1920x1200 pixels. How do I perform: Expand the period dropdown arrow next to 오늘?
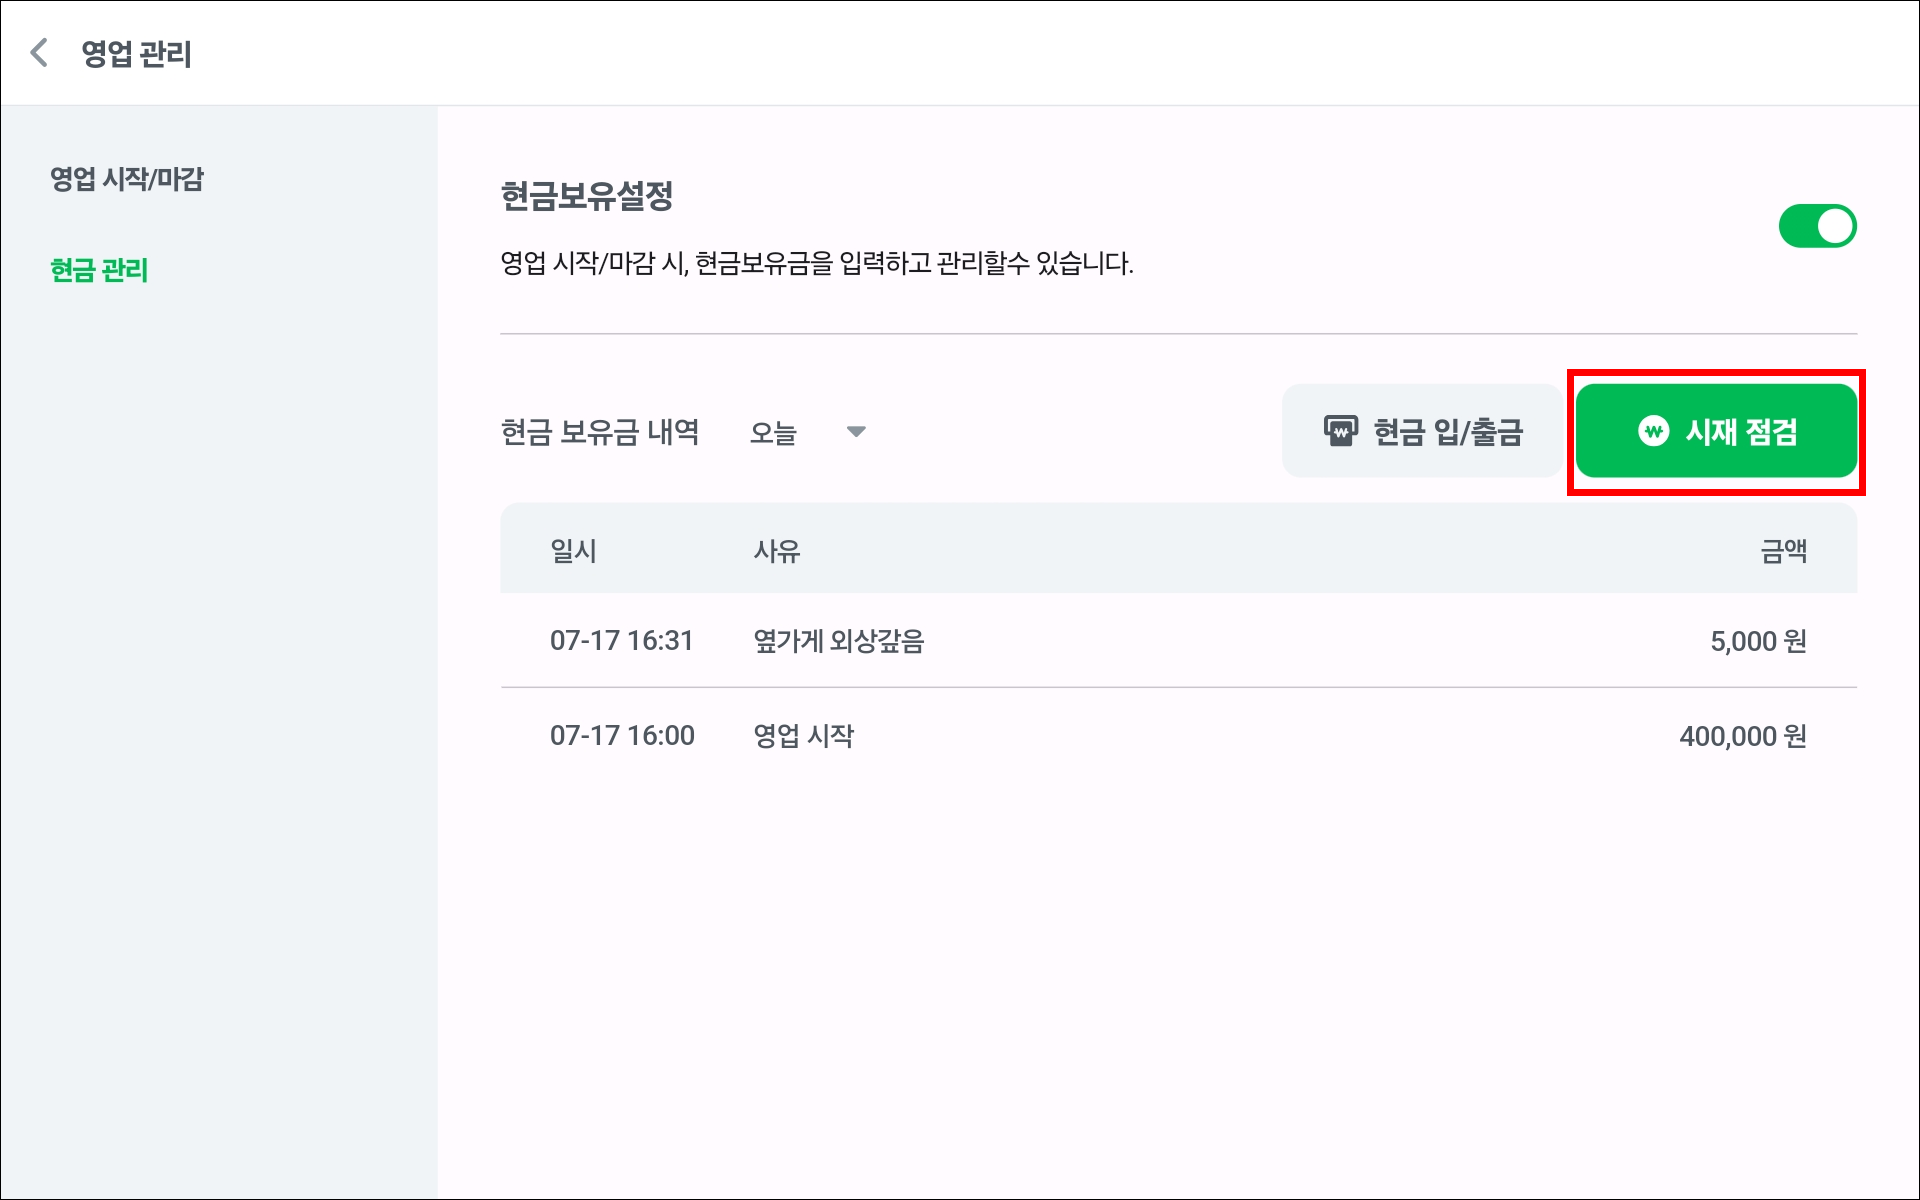click(856, 432)
